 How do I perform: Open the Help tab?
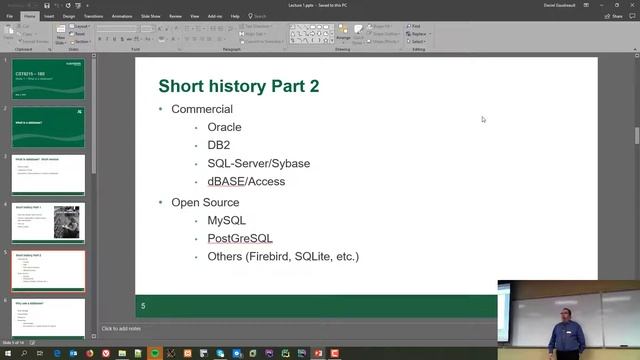(x=235, y=16)
